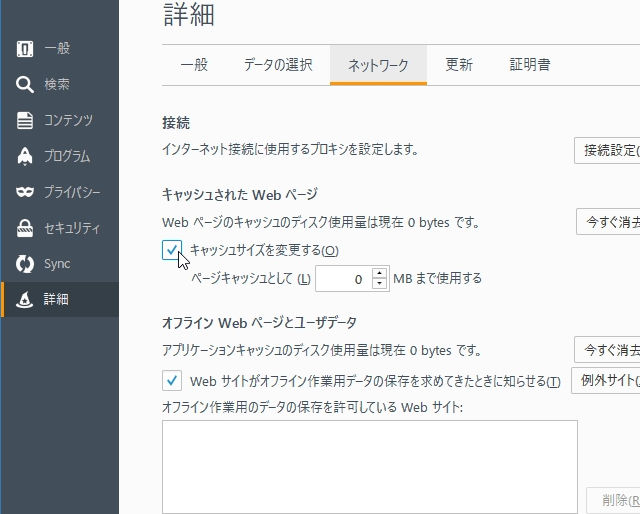The image size is (640, 514).
Task: Open the セキュリティ sidebar category label
Action: click(x=72, y=228)
